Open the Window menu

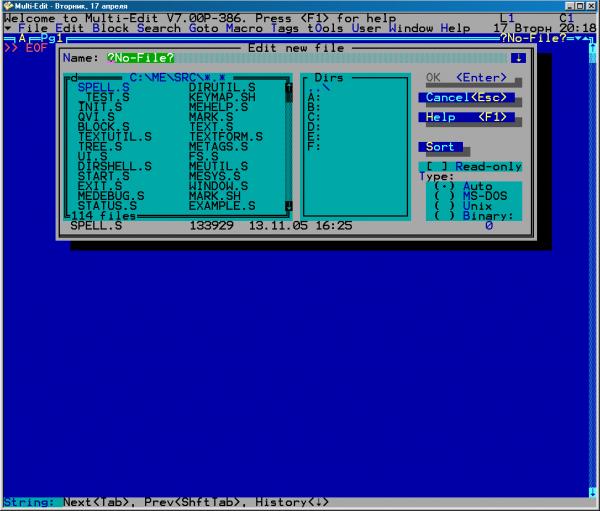[411, 28]
